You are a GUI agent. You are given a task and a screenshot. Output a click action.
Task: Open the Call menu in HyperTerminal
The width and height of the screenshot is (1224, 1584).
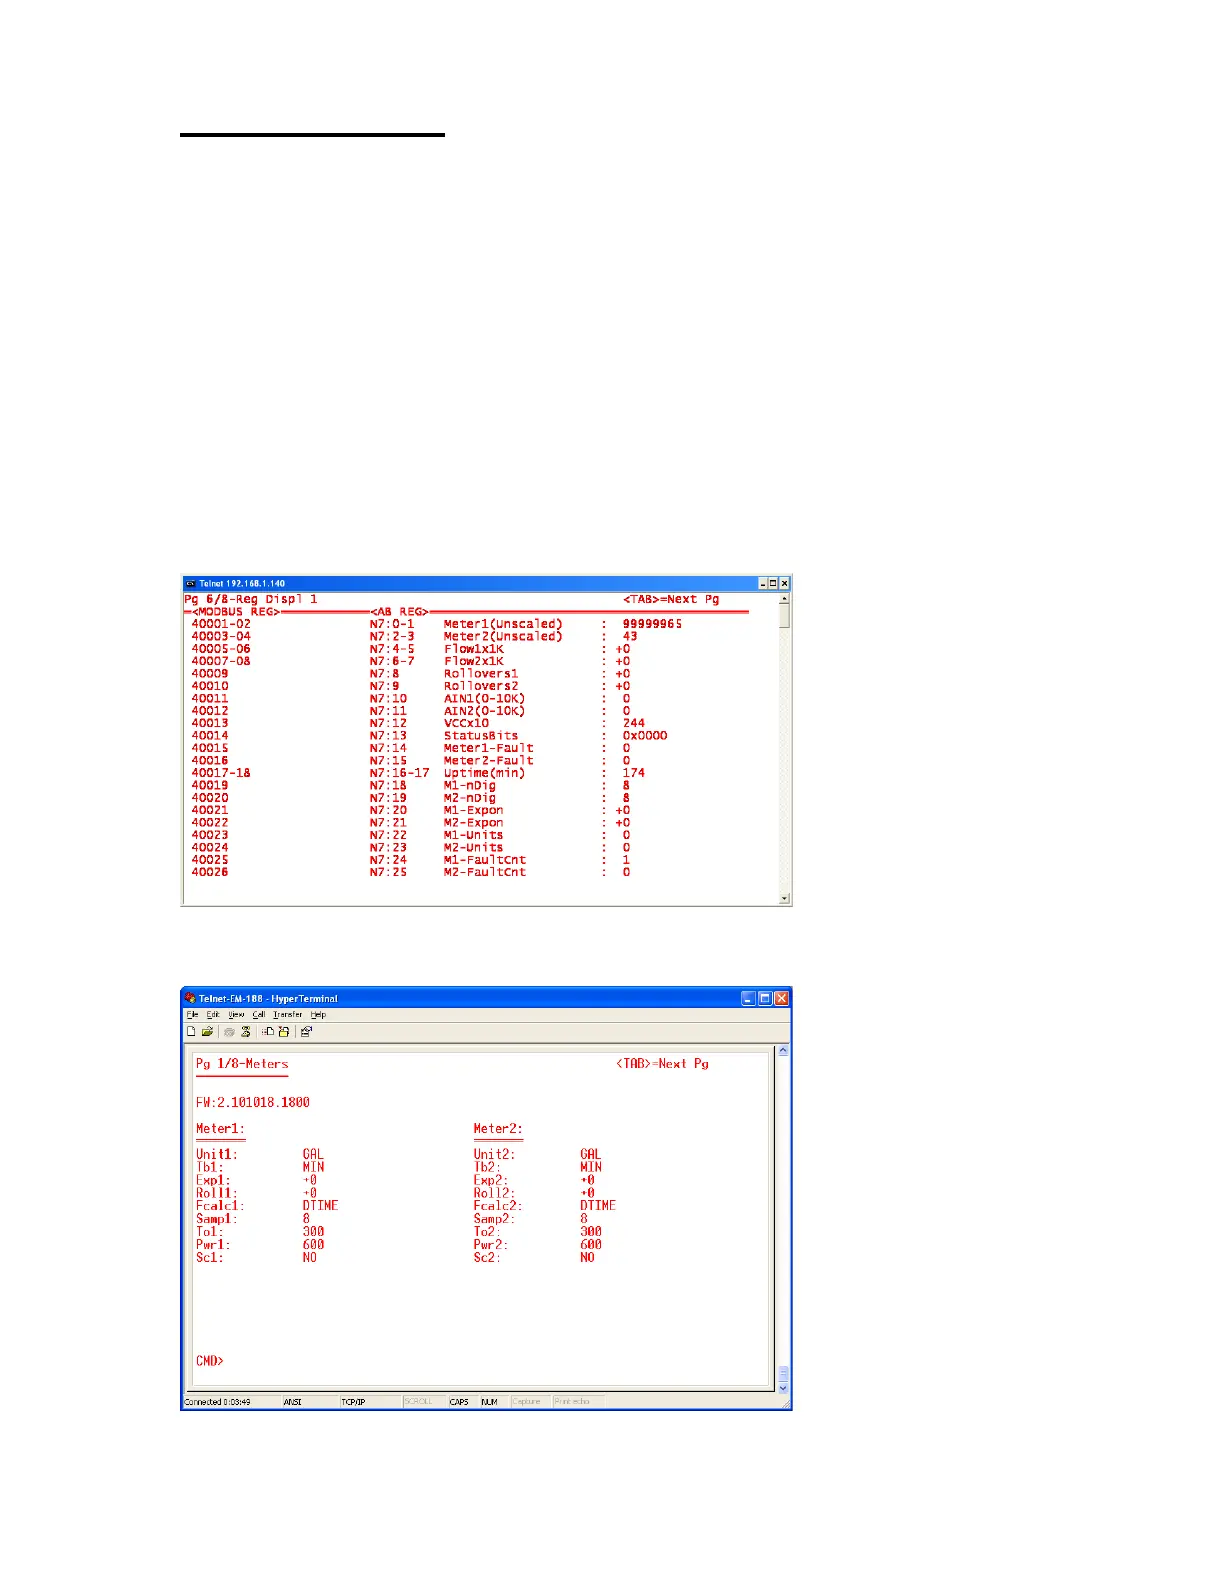coord(259,1014)
